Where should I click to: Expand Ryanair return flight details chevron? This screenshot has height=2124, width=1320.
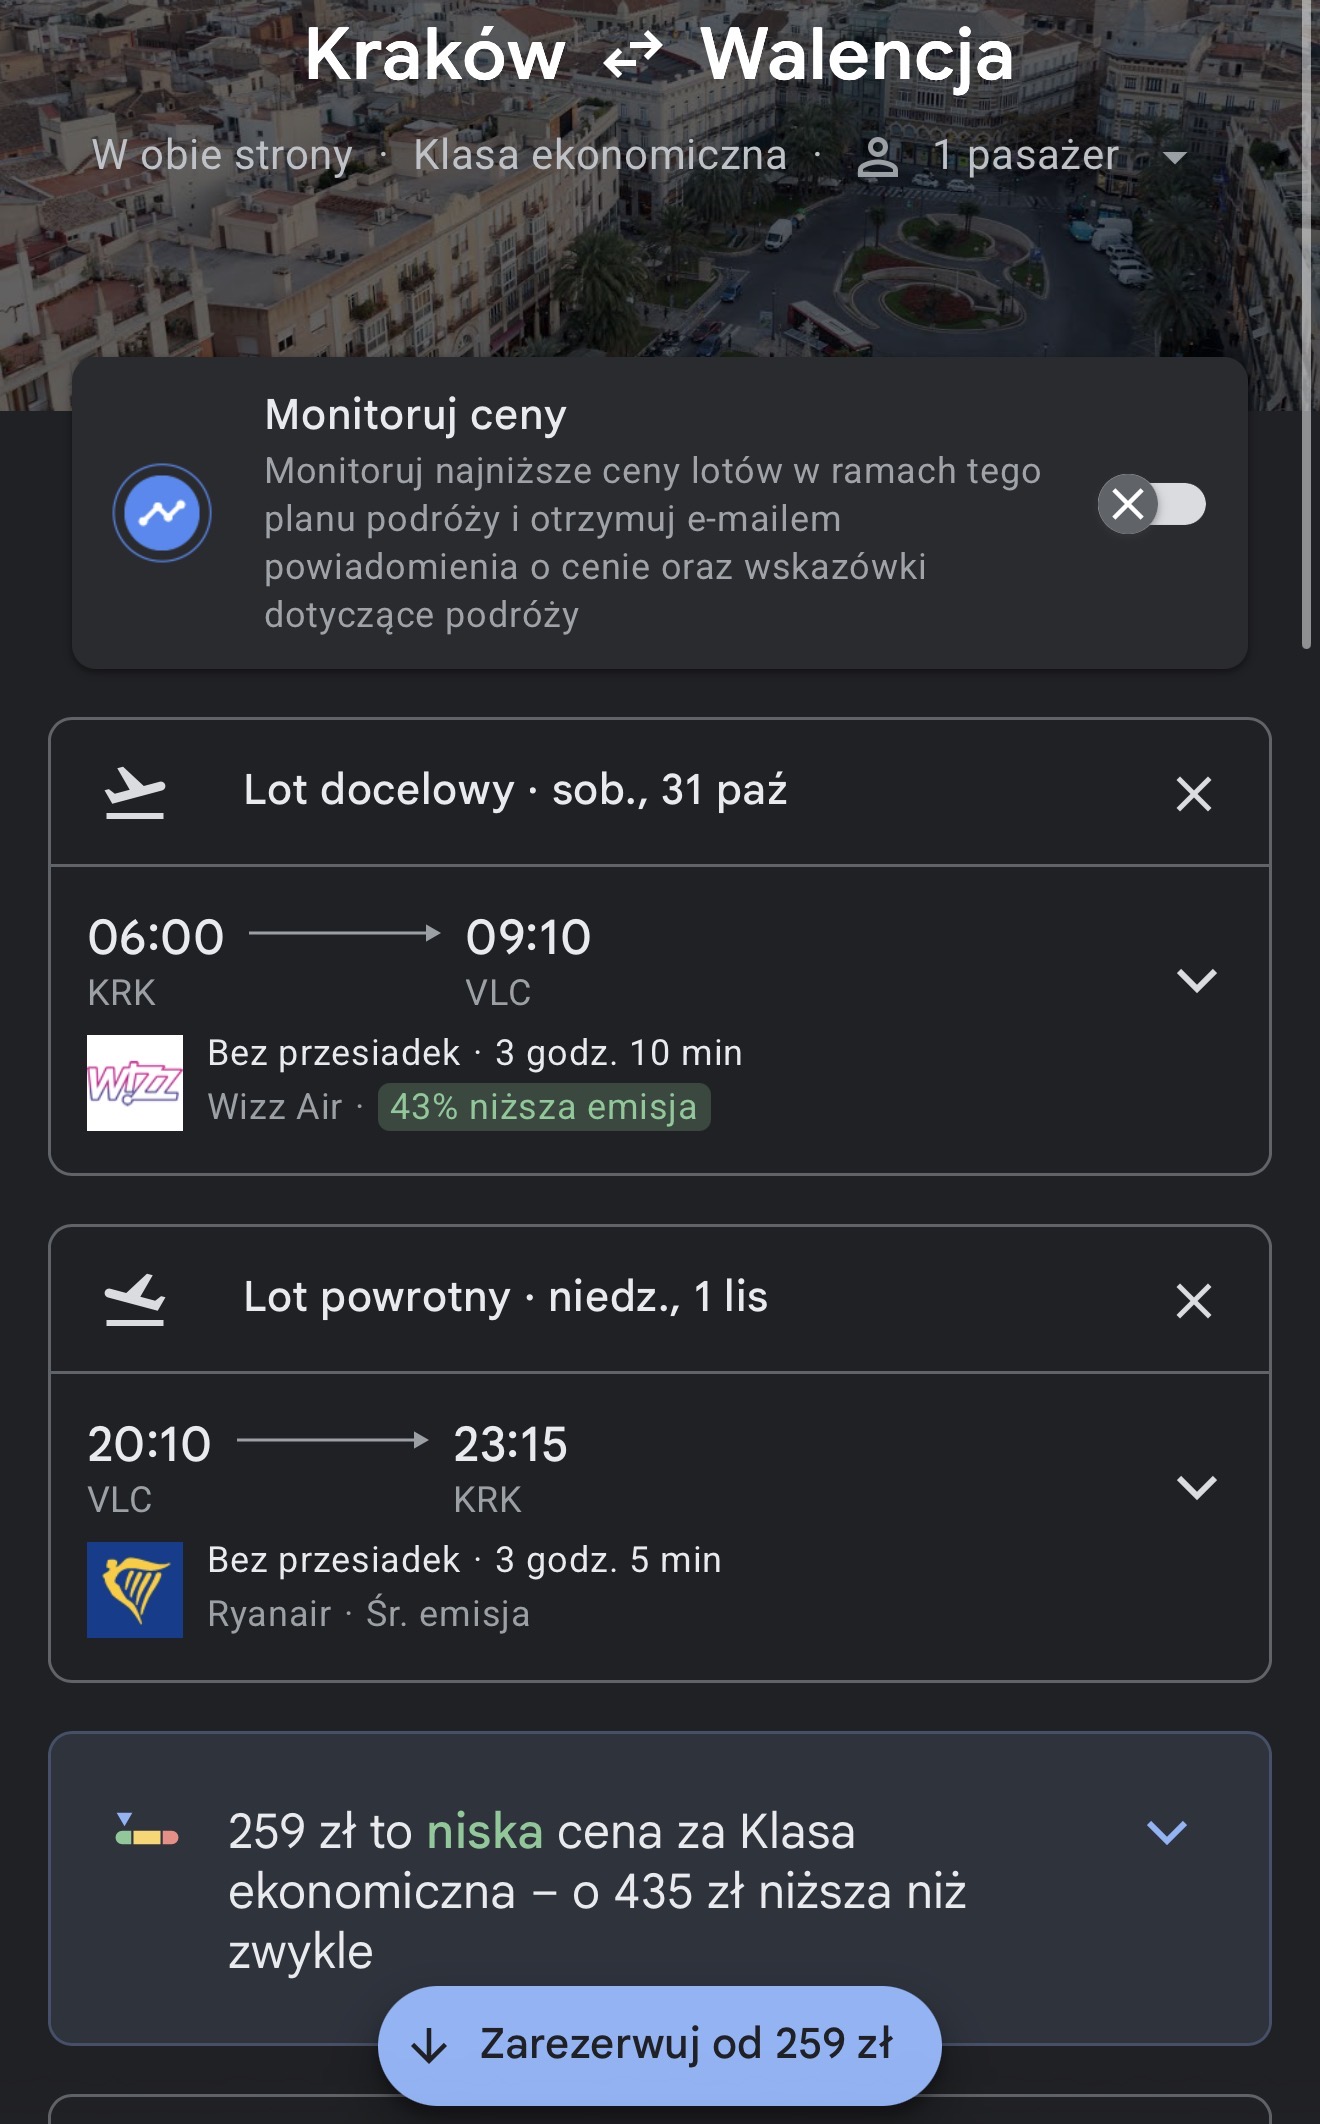tap(1197, 1487)
